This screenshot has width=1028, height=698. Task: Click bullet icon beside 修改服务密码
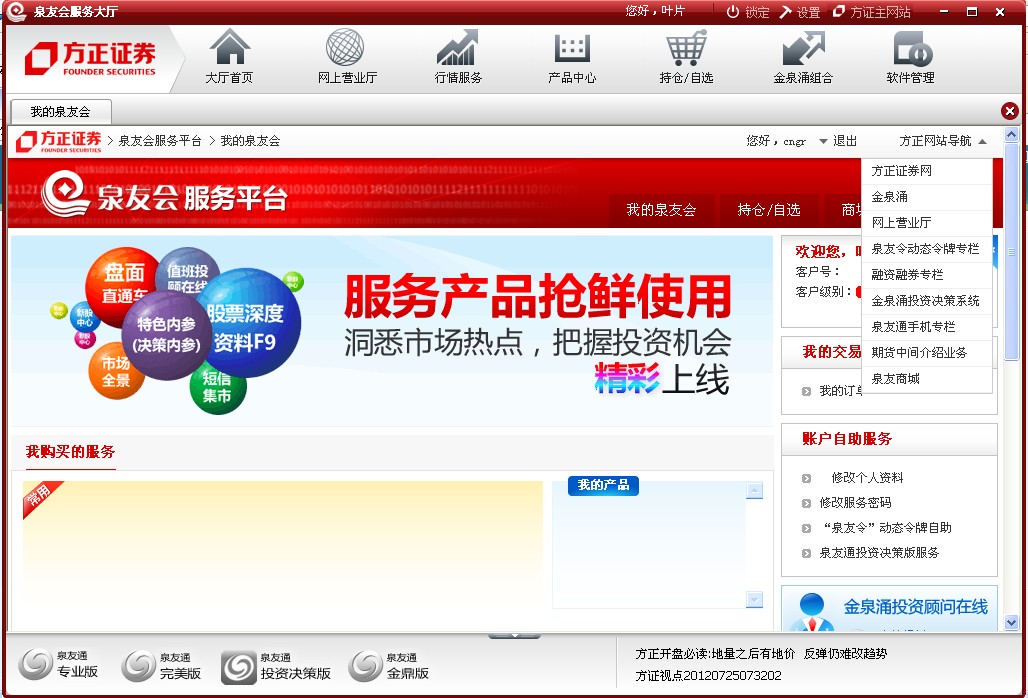click(806, 503)
